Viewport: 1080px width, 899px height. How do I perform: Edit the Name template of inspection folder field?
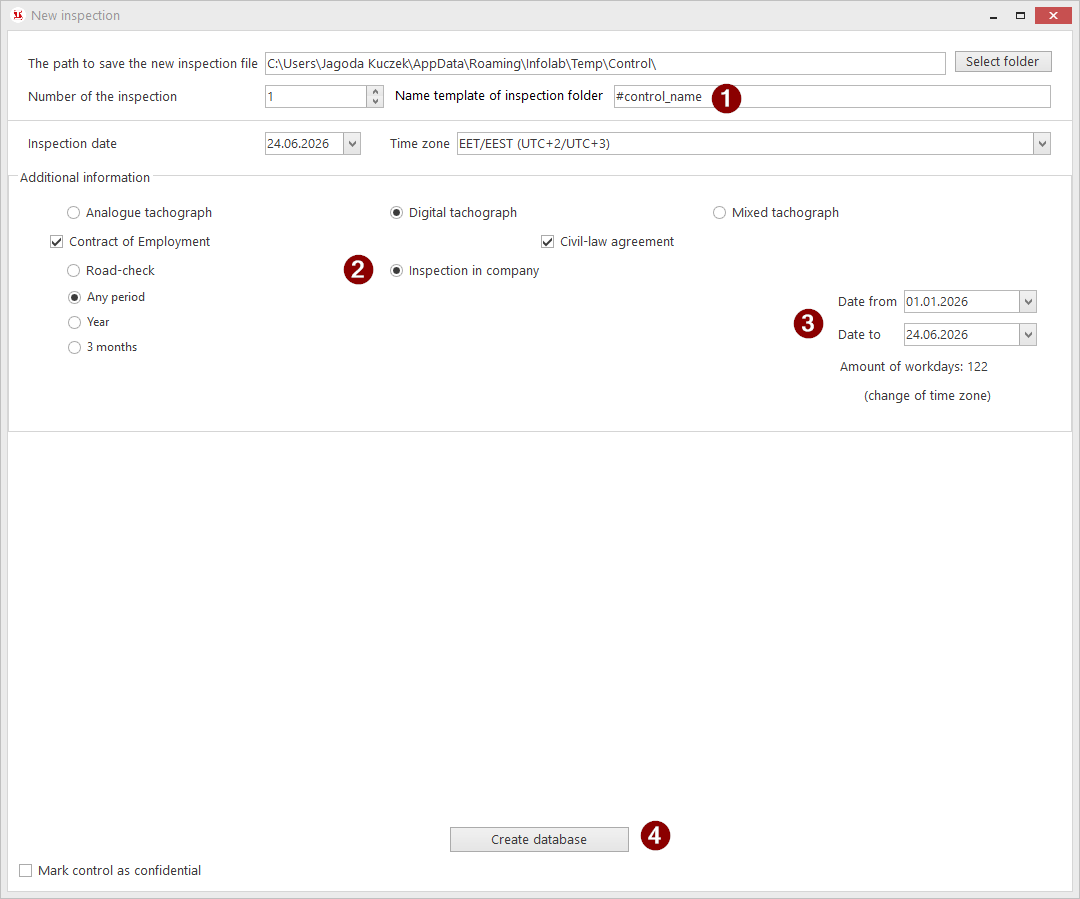click(832, 96)
